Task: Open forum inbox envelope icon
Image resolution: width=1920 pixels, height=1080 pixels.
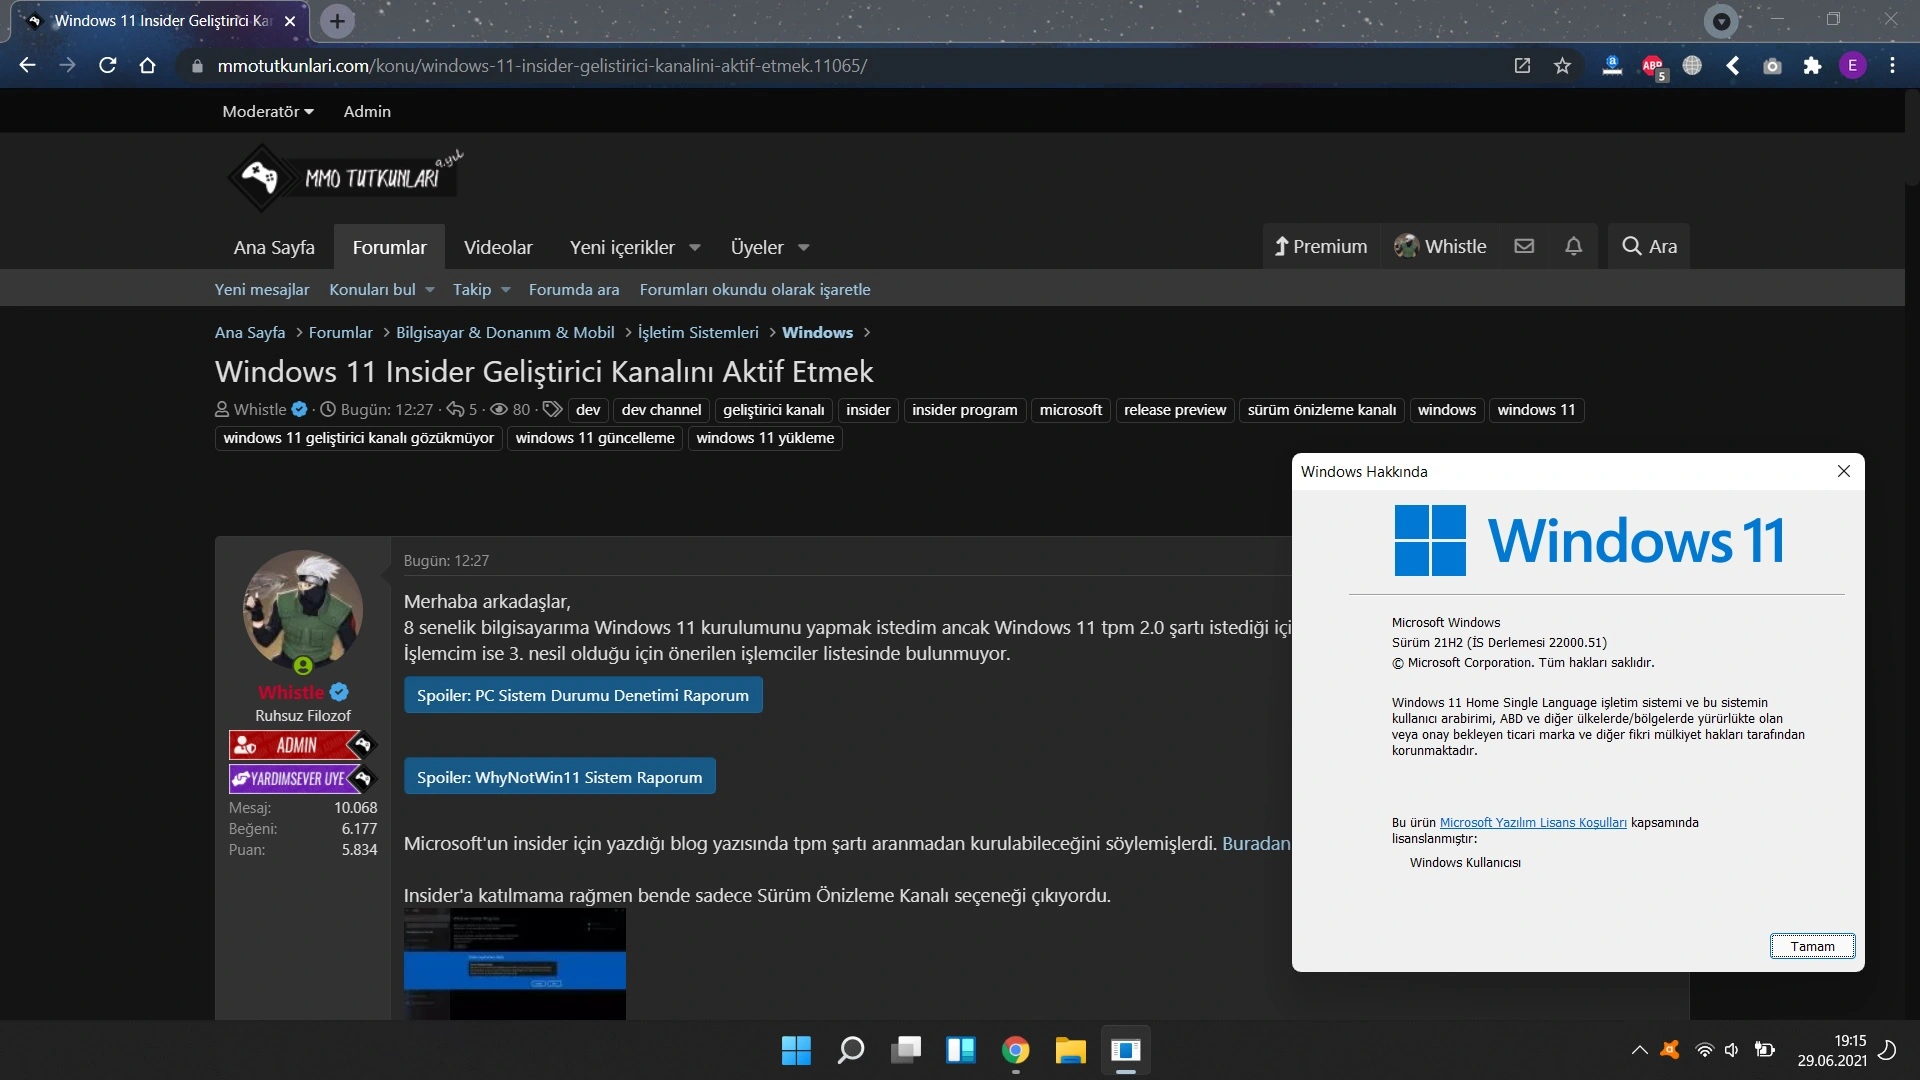Action: (x=1524, y=246)
